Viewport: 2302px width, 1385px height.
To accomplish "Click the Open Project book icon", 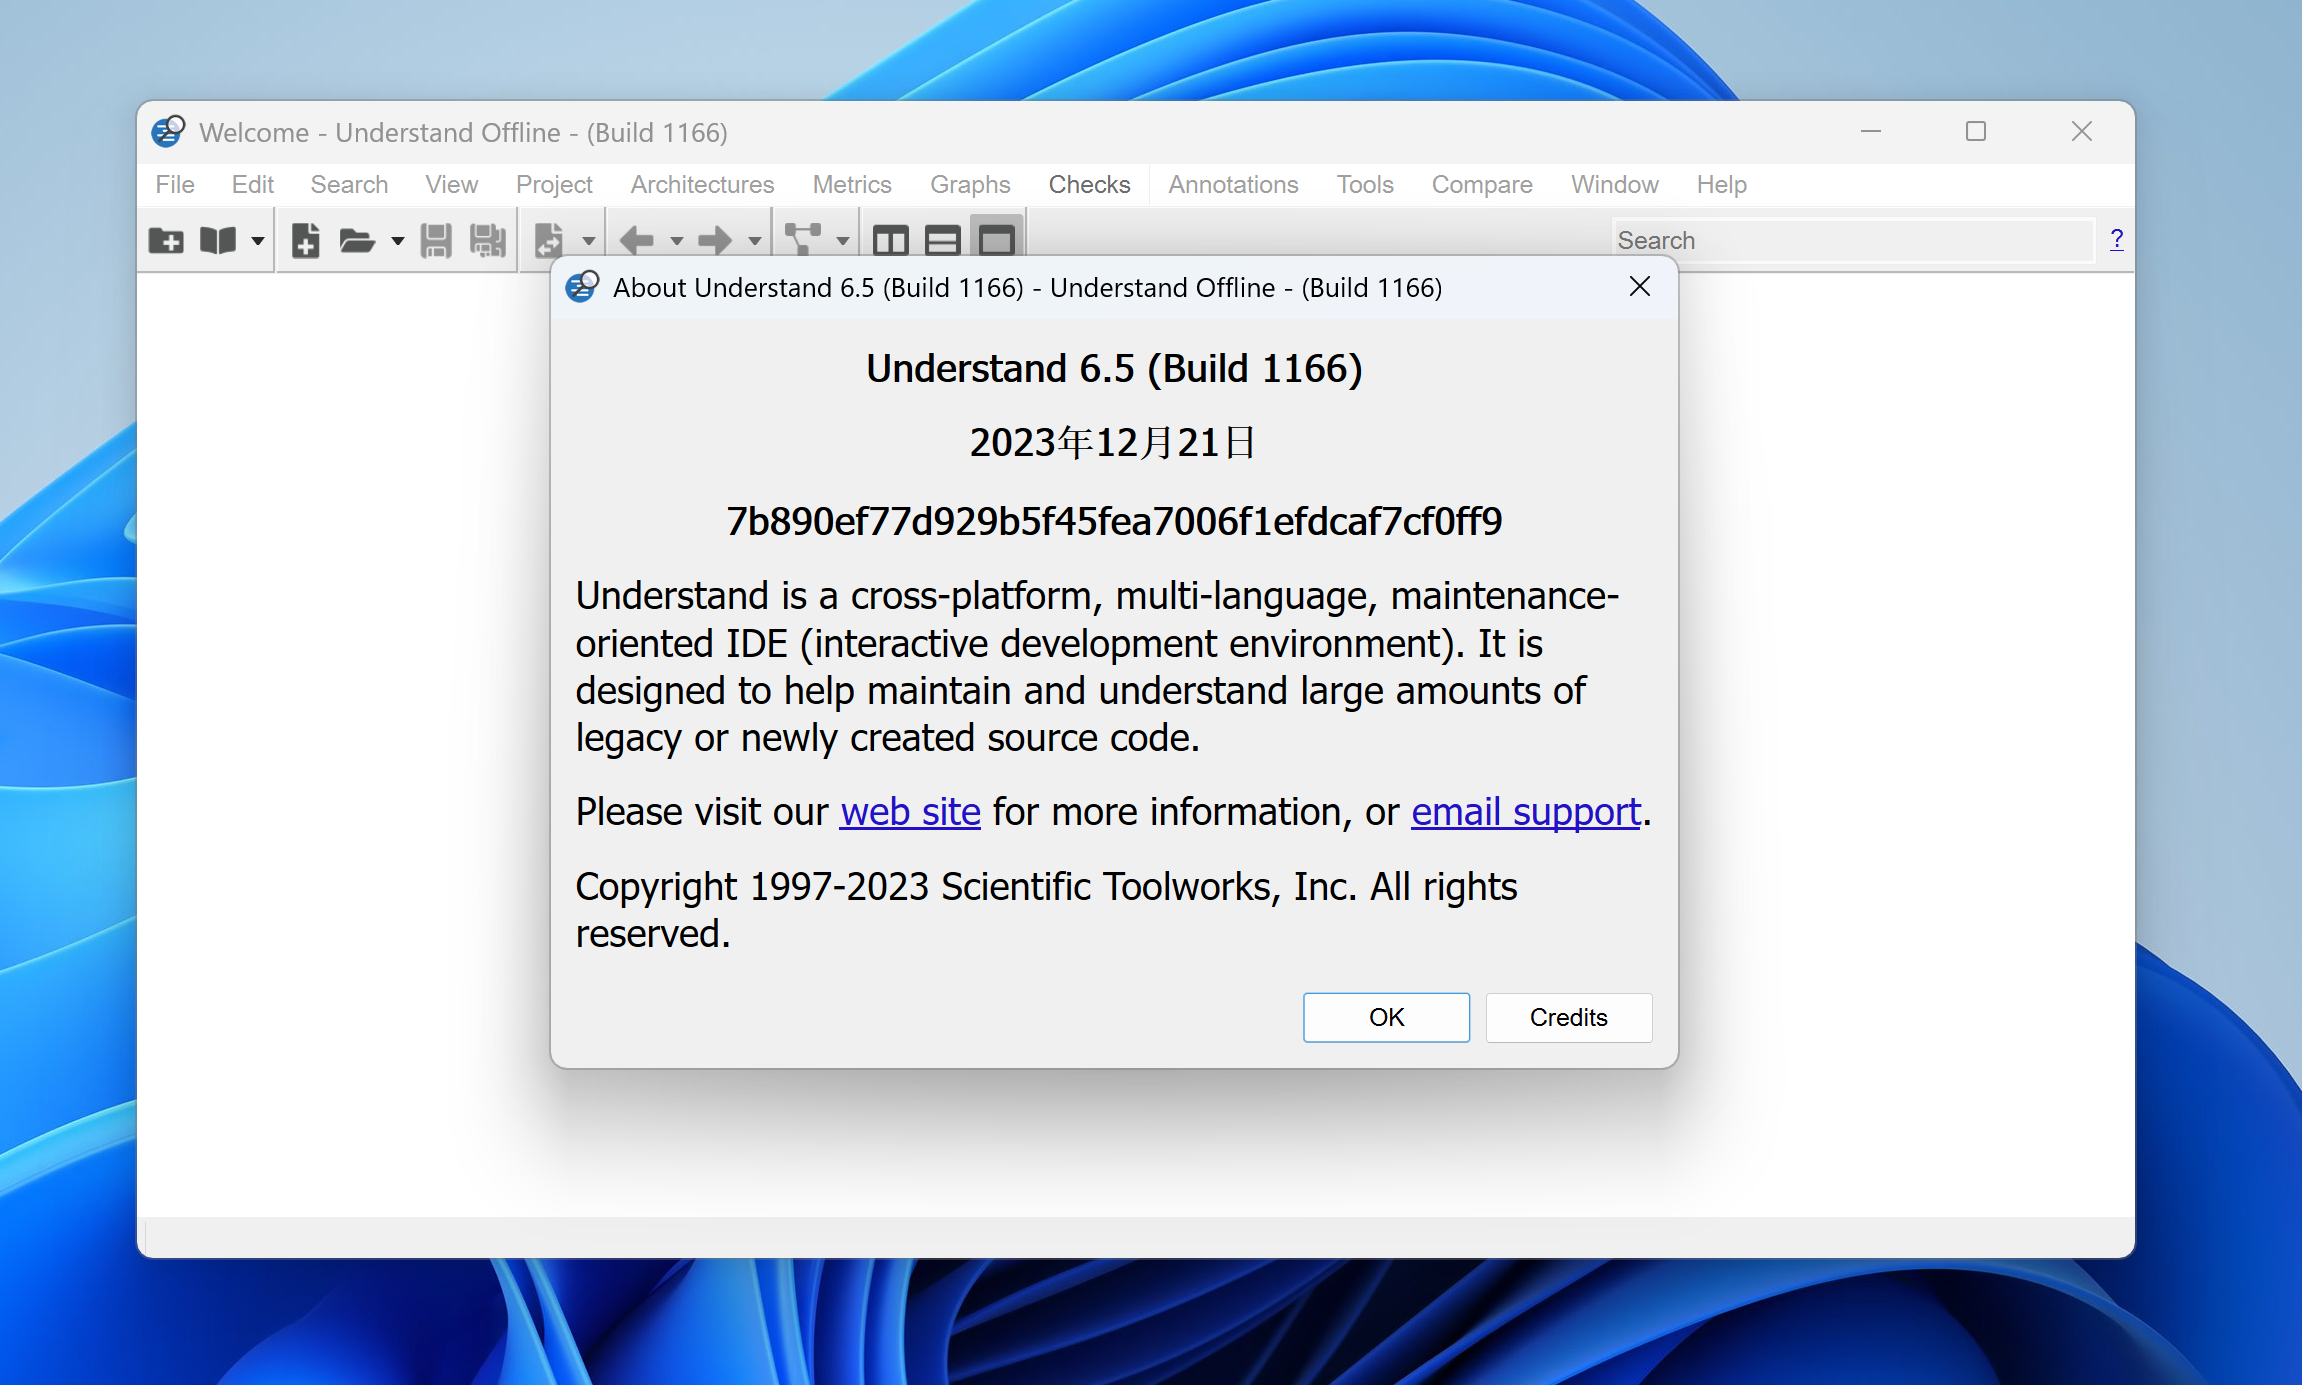I will tap(218, 240).
